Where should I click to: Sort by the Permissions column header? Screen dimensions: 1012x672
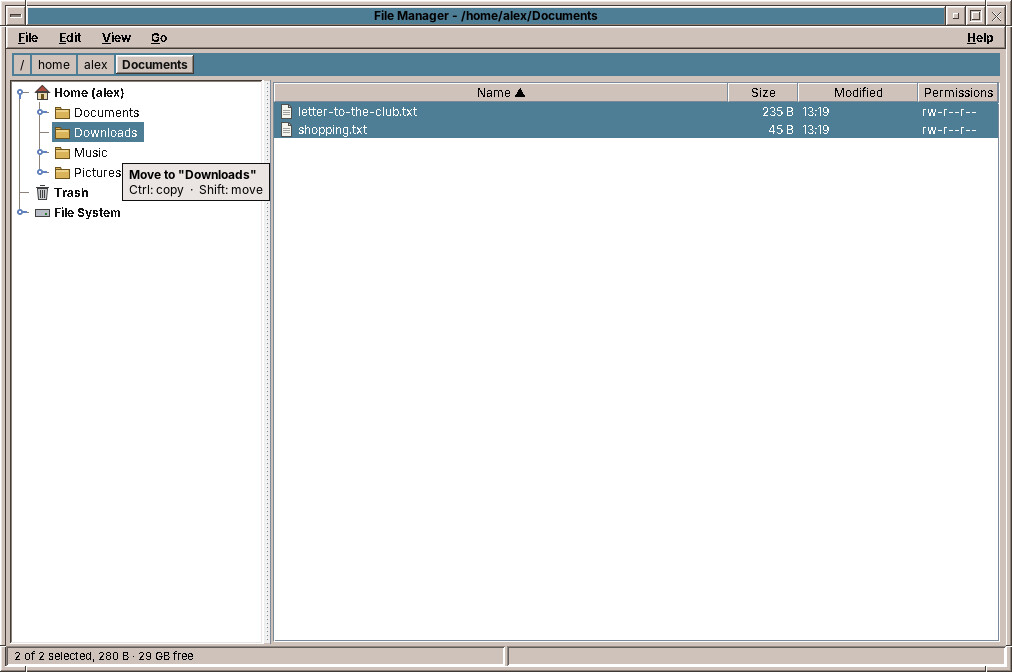tap(958, 92)
